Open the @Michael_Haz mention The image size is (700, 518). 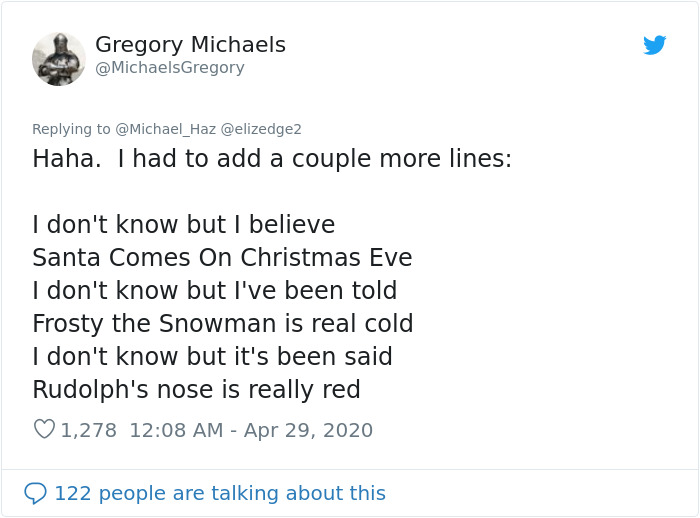point(166,129)
